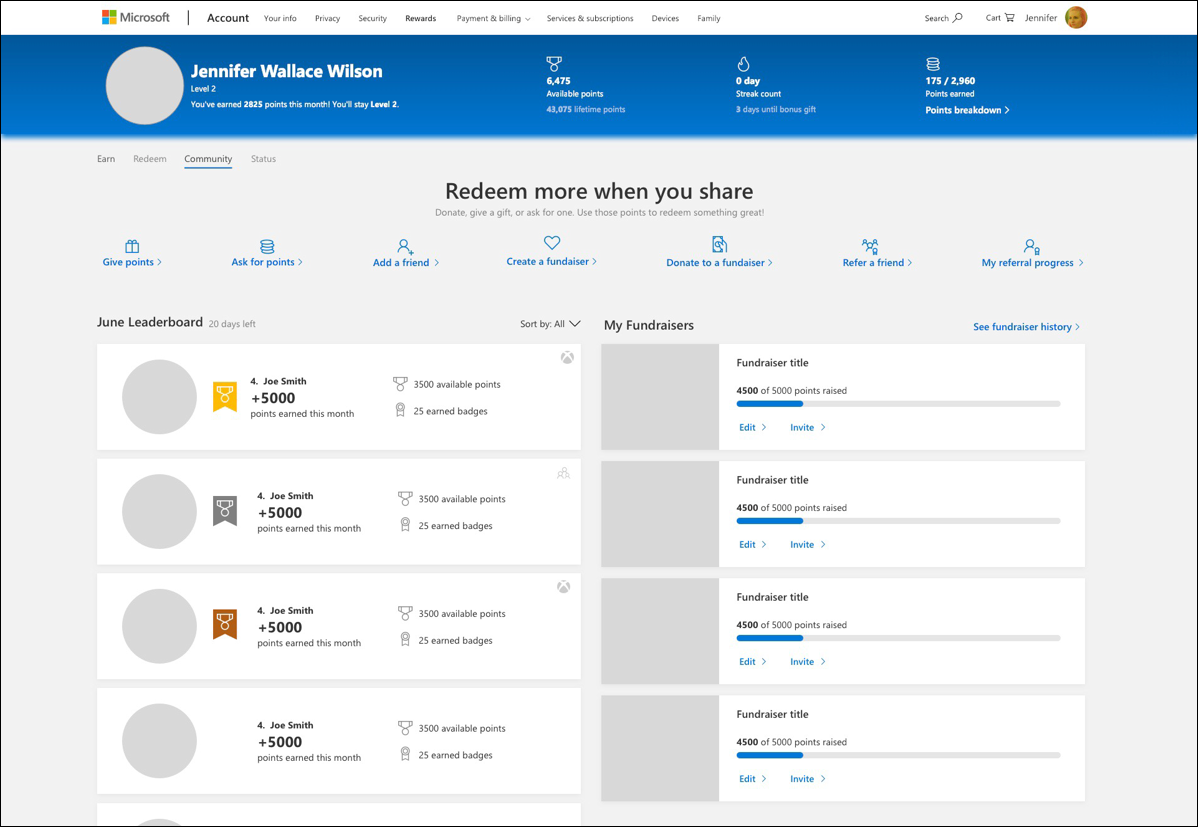Click the person-plus icon for Add a friend
This screenshot has width=1198, height=827.
click(x=405, y=246)
